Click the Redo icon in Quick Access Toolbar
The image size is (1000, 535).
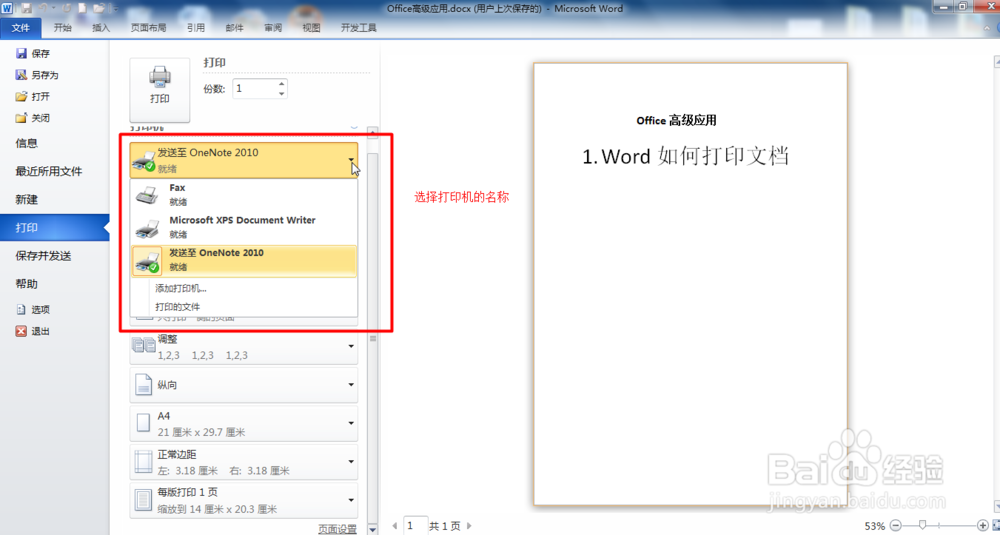click(x=67, y=8)
